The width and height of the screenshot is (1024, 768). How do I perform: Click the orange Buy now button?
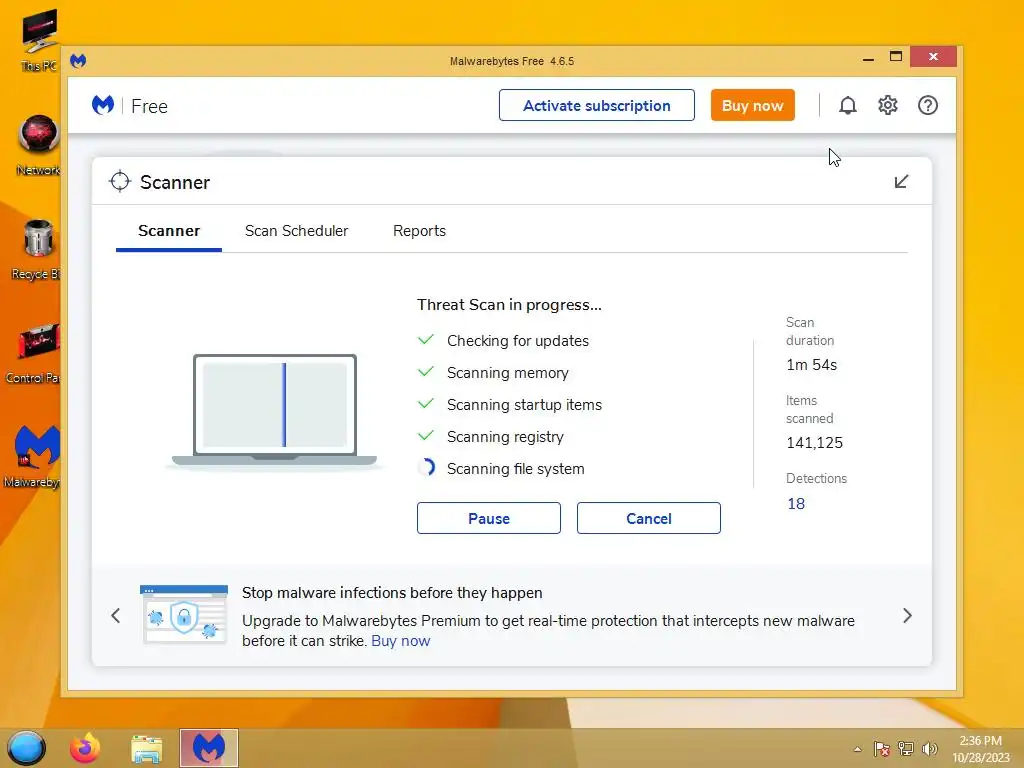[752, 105]
